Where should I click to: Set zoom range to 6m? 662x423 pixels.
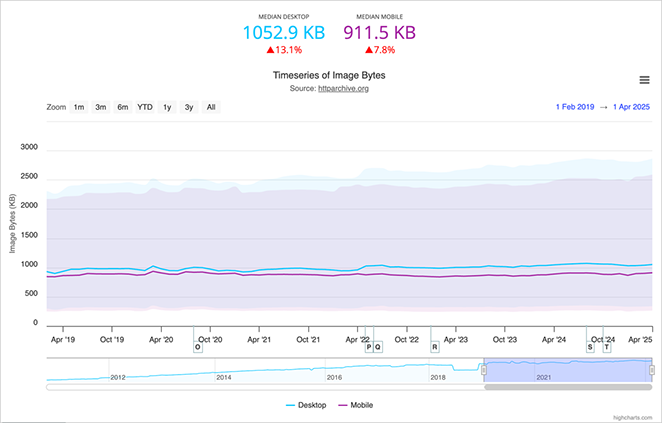click(x=122, y=107)
